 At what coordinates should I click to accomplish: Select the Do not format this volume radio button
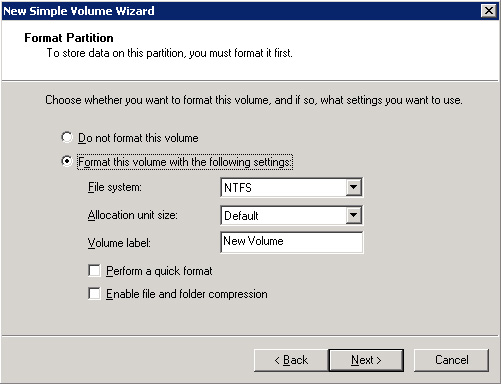(67, 137)
